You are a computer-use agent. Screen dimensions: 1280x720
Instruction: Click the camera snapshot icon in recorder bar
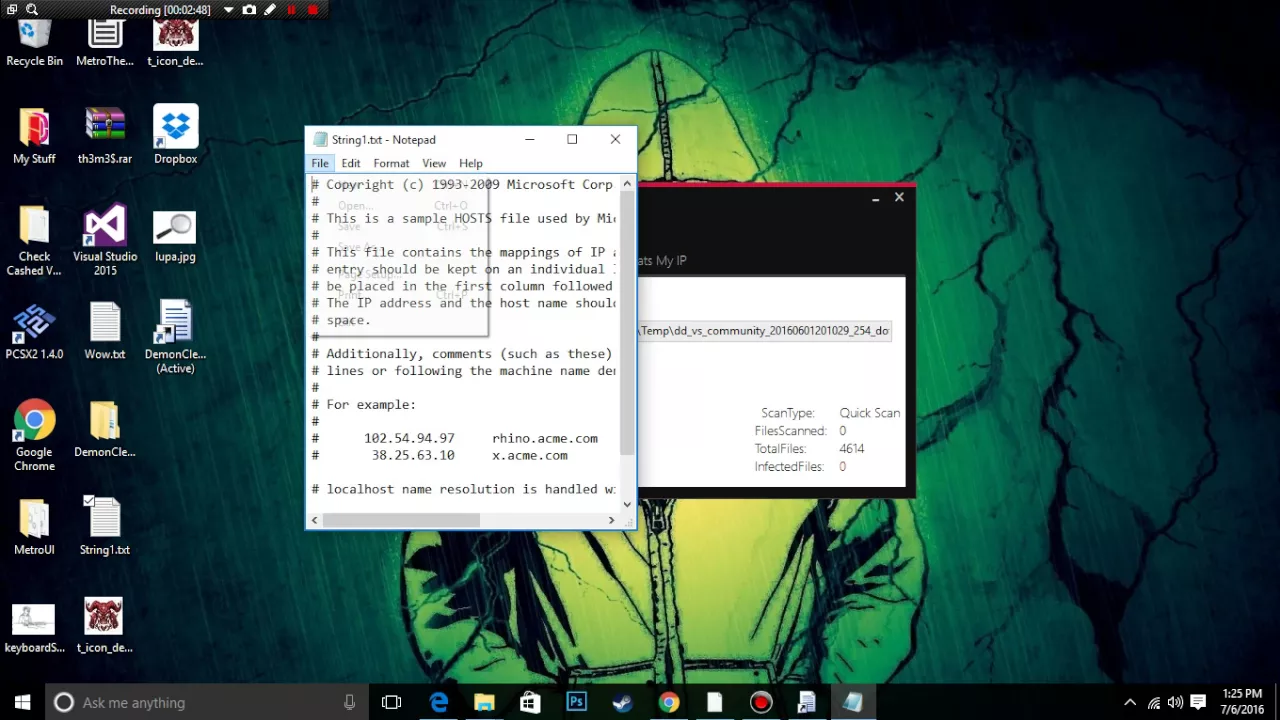[x=249, y=10]
